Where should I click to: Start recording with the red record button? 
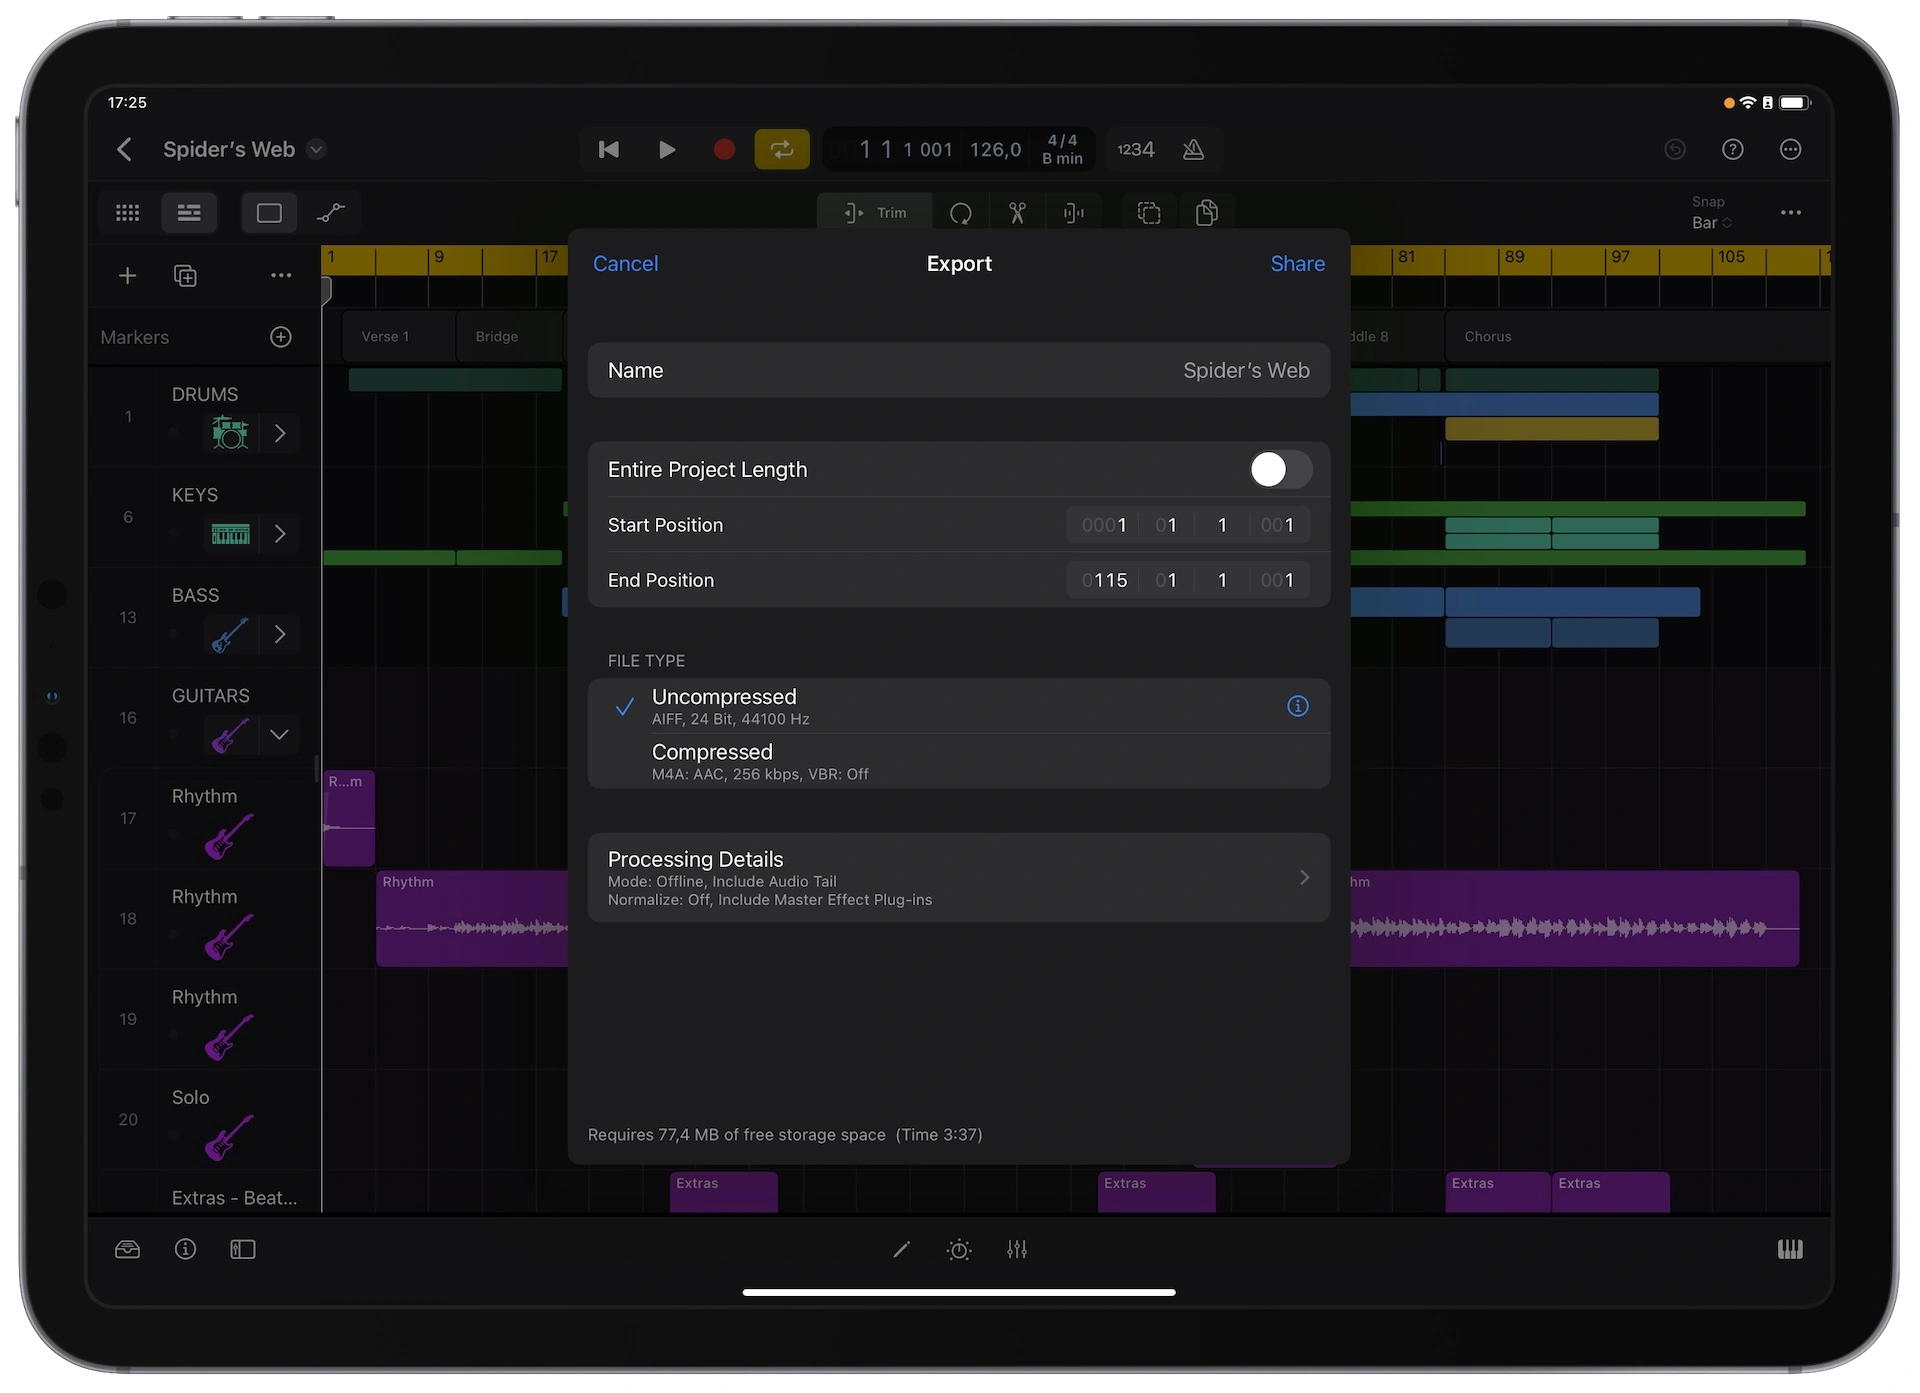click(724, 150)
